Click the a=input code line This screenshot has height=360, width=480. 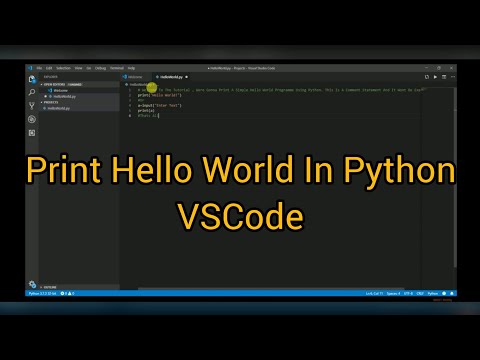click(x=160, y=105)
